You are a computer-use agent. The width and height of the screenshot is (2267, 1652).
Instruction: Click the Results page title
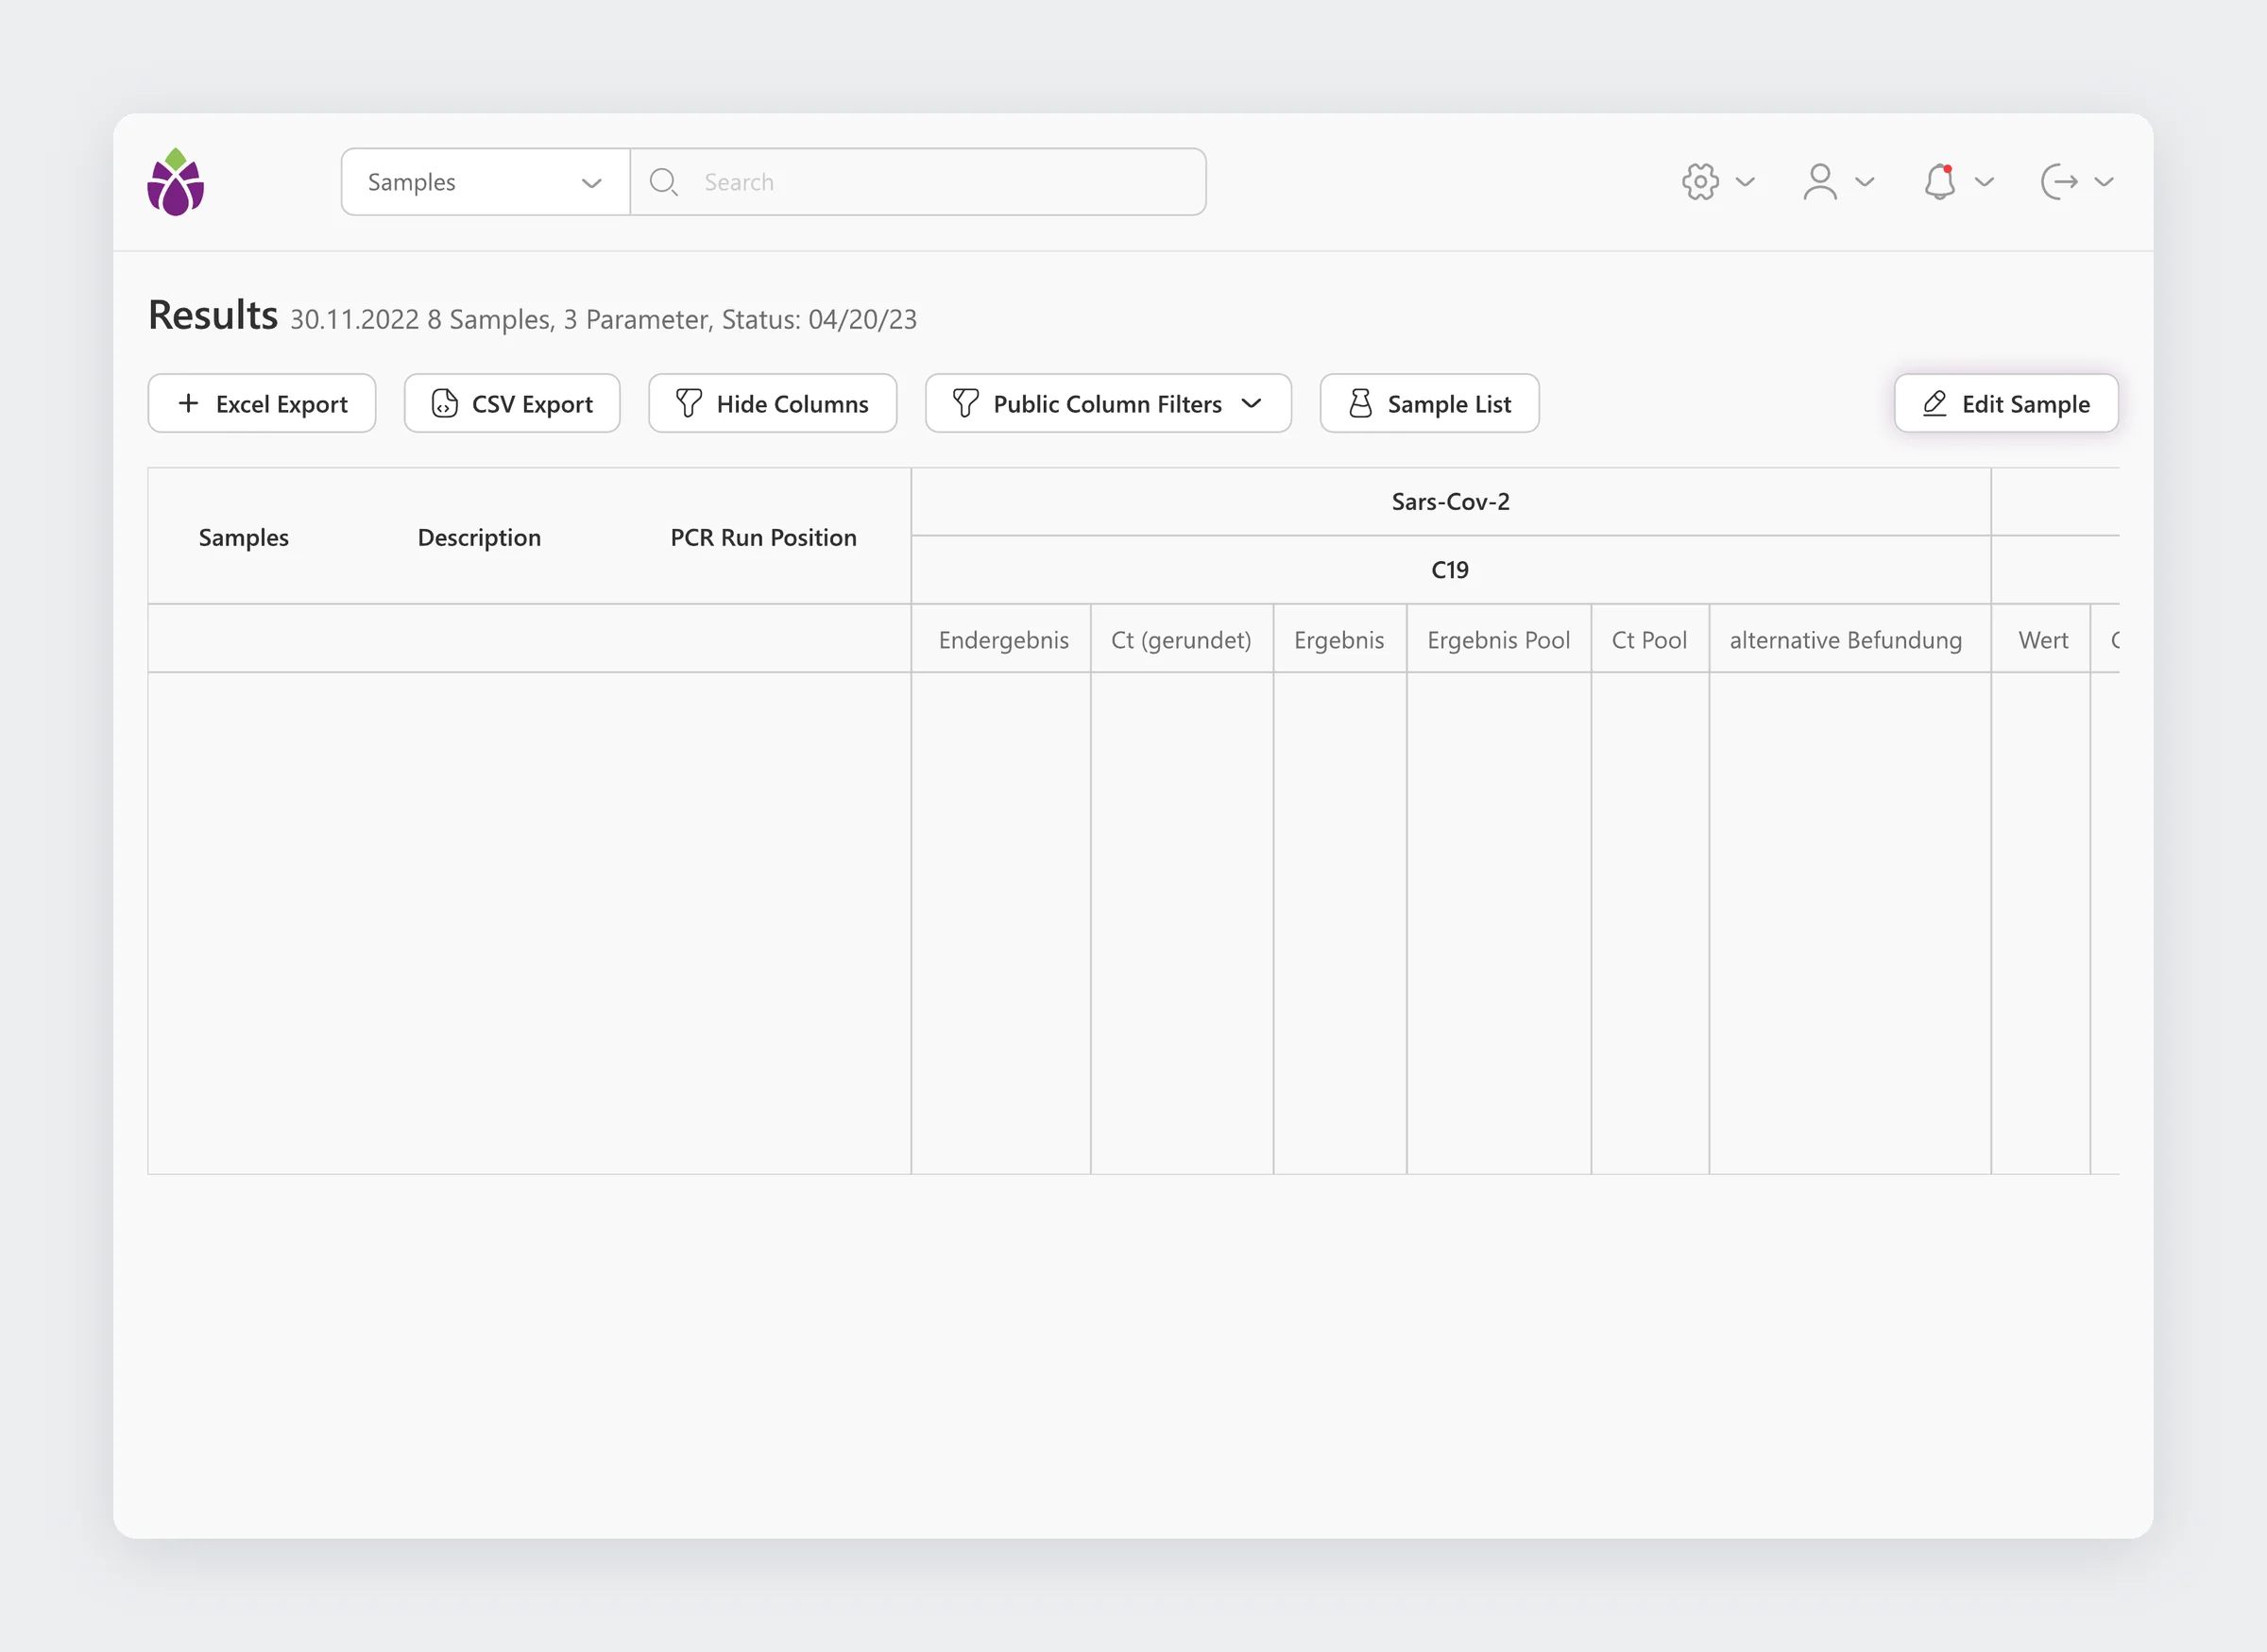click(213, 315)
